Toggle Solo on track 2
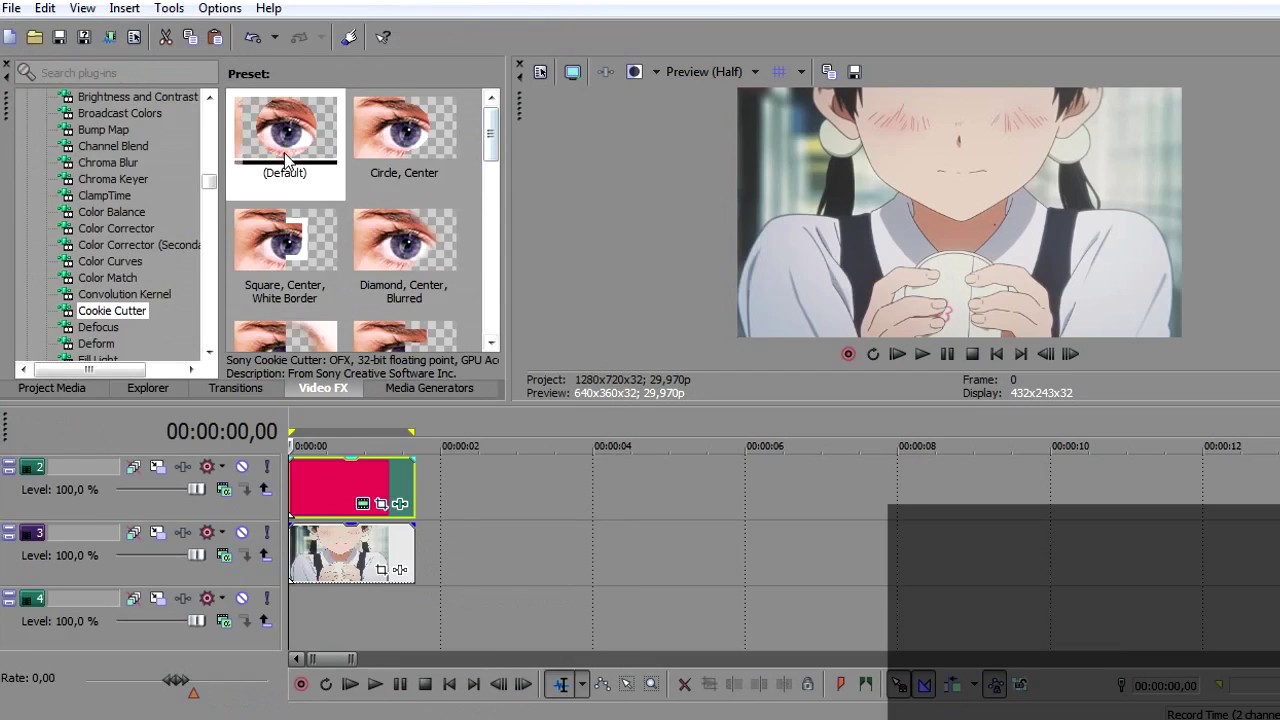The height and width of the screenshot is (720, 1280). click(267, 467)
